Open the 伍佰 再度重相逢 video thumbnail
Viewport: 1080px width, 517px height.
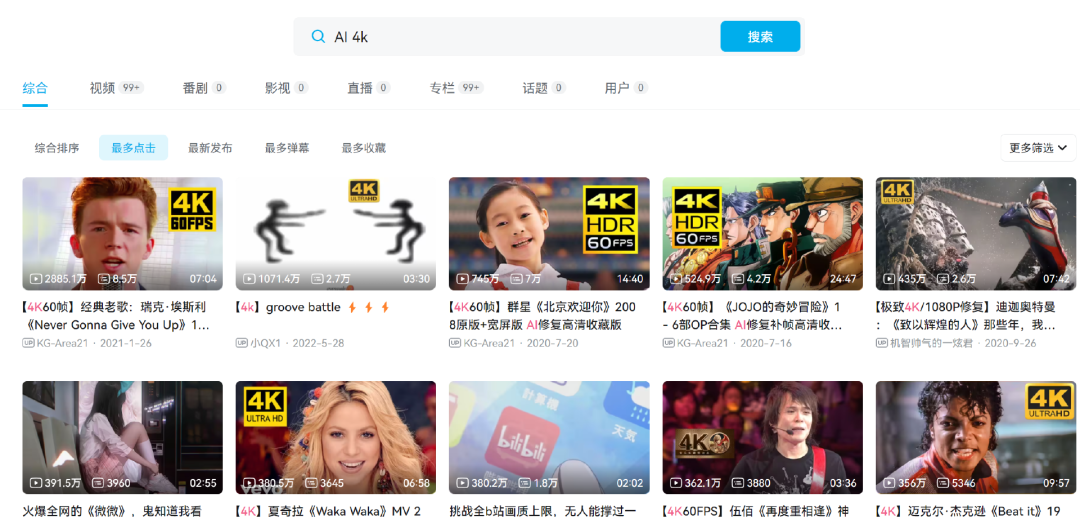[762, 437]
